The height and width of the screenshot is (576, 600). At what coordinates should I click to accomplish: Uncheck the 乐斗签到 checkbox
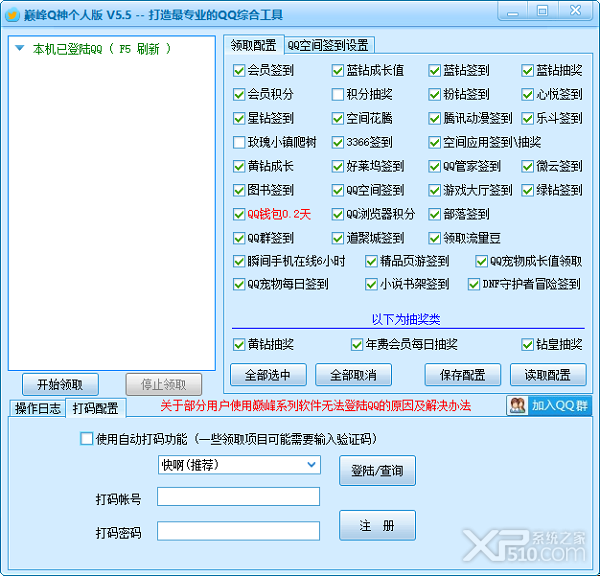[x=527, y=118]
